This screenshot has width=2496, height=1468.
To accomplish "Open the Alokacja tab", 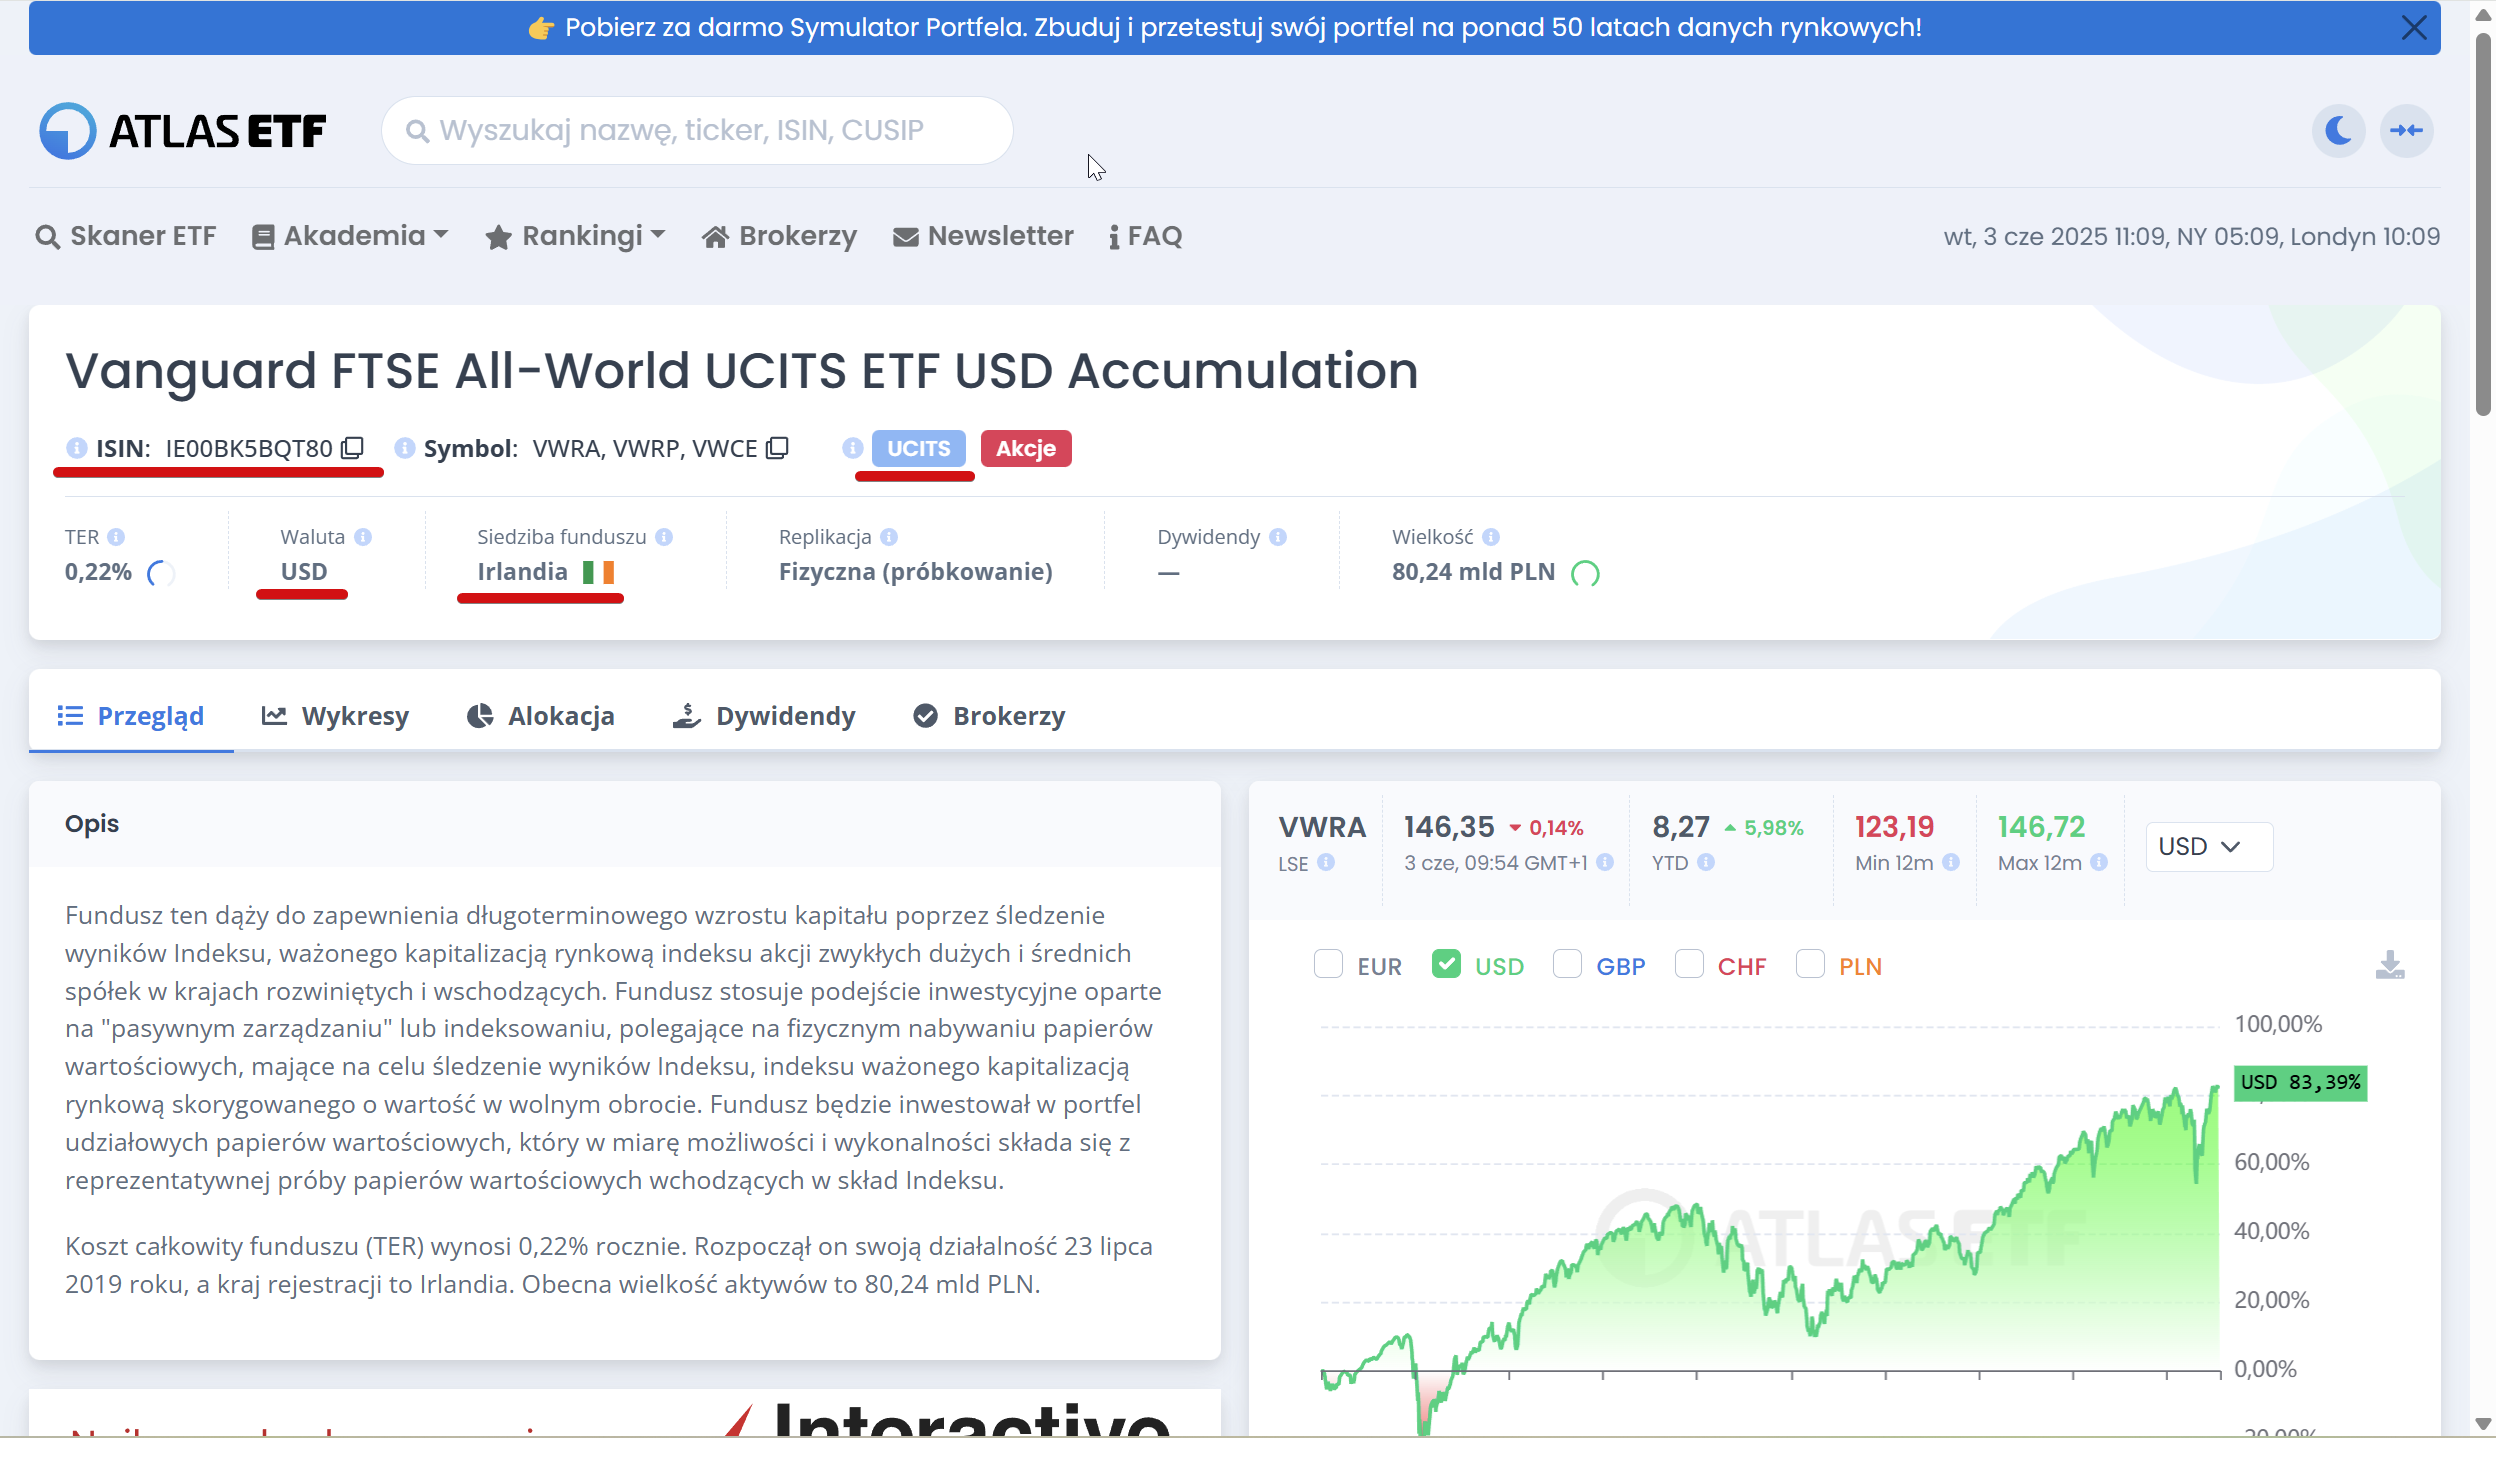I will tap(541, 716).
